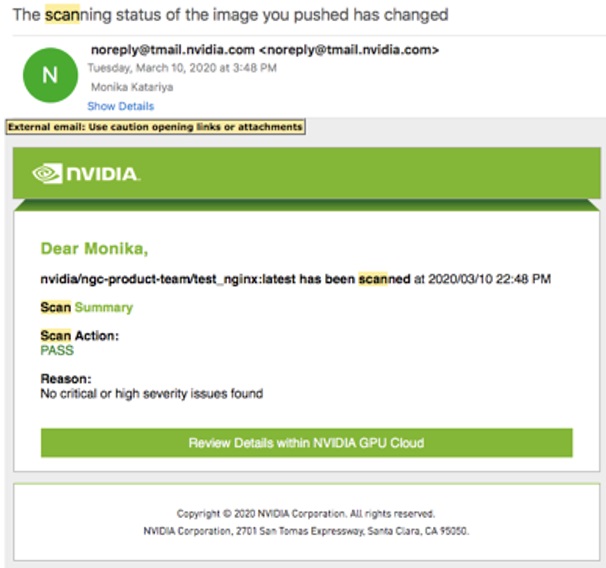The height and width of the screenshot is (568, 606).
Task: Click the External email caution banner
Action: pos(154,127)
